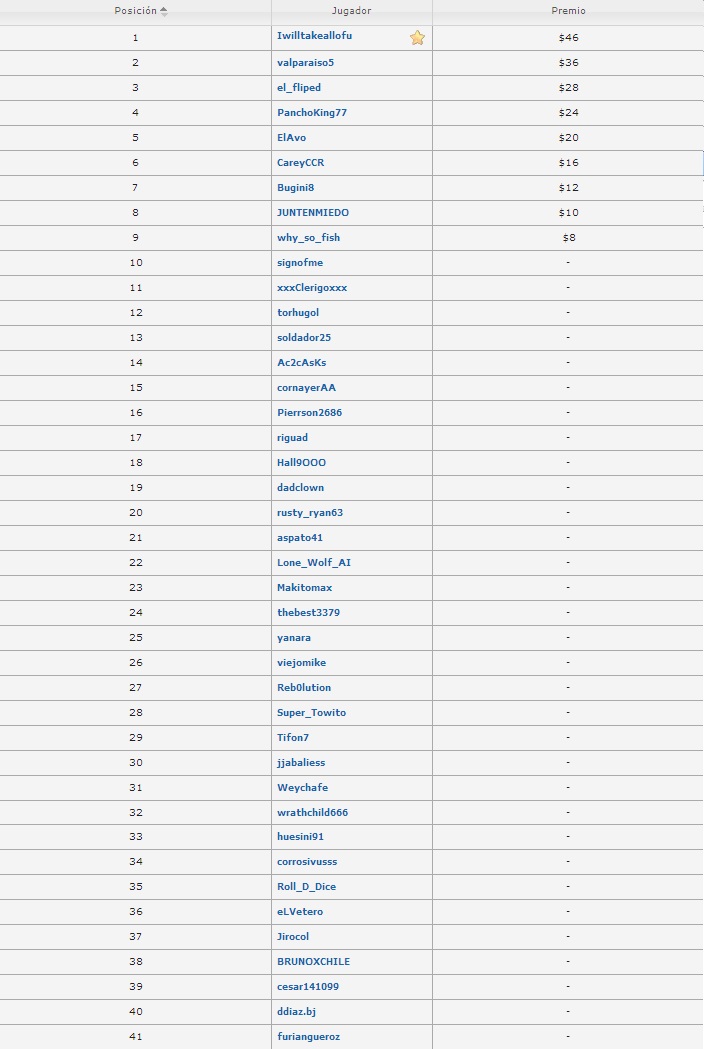View why_so_fish player link

click(x=308, y=237)
